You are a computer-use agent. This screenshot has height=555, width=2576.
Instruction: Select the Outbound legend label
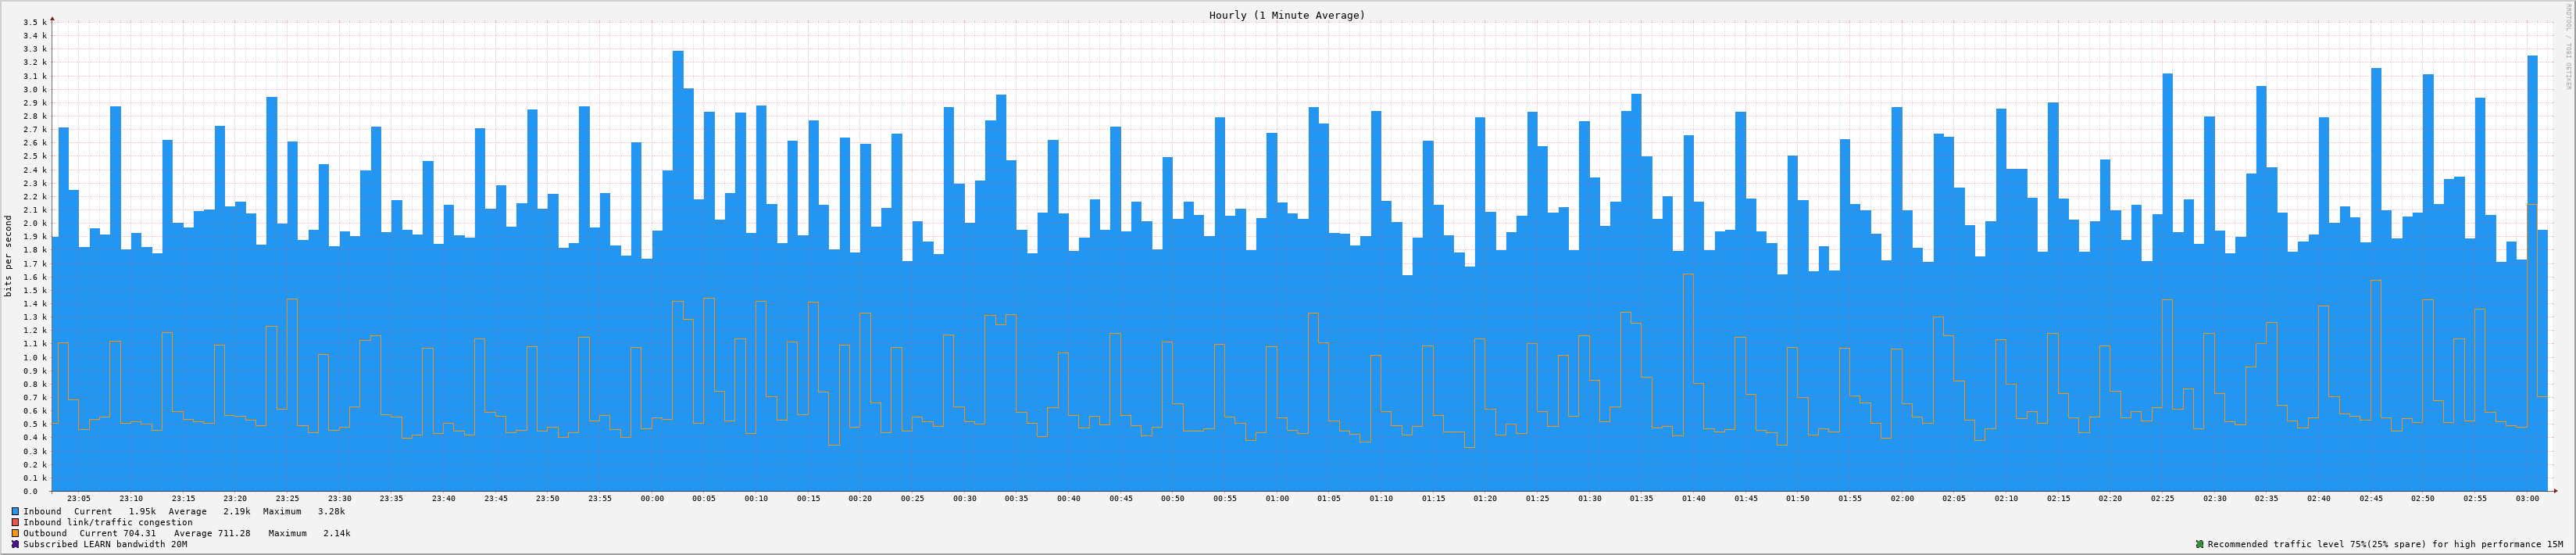tap(45, 533)
